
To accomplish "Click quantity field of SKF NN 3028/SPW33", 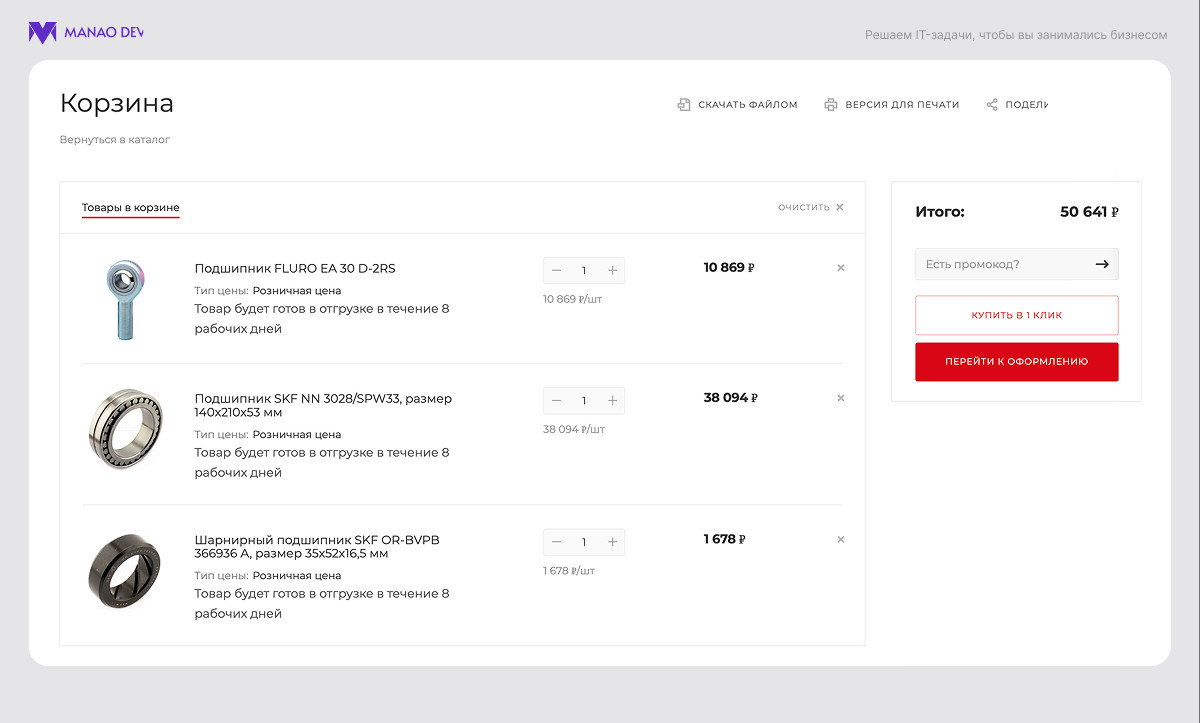I will point(585,400).
